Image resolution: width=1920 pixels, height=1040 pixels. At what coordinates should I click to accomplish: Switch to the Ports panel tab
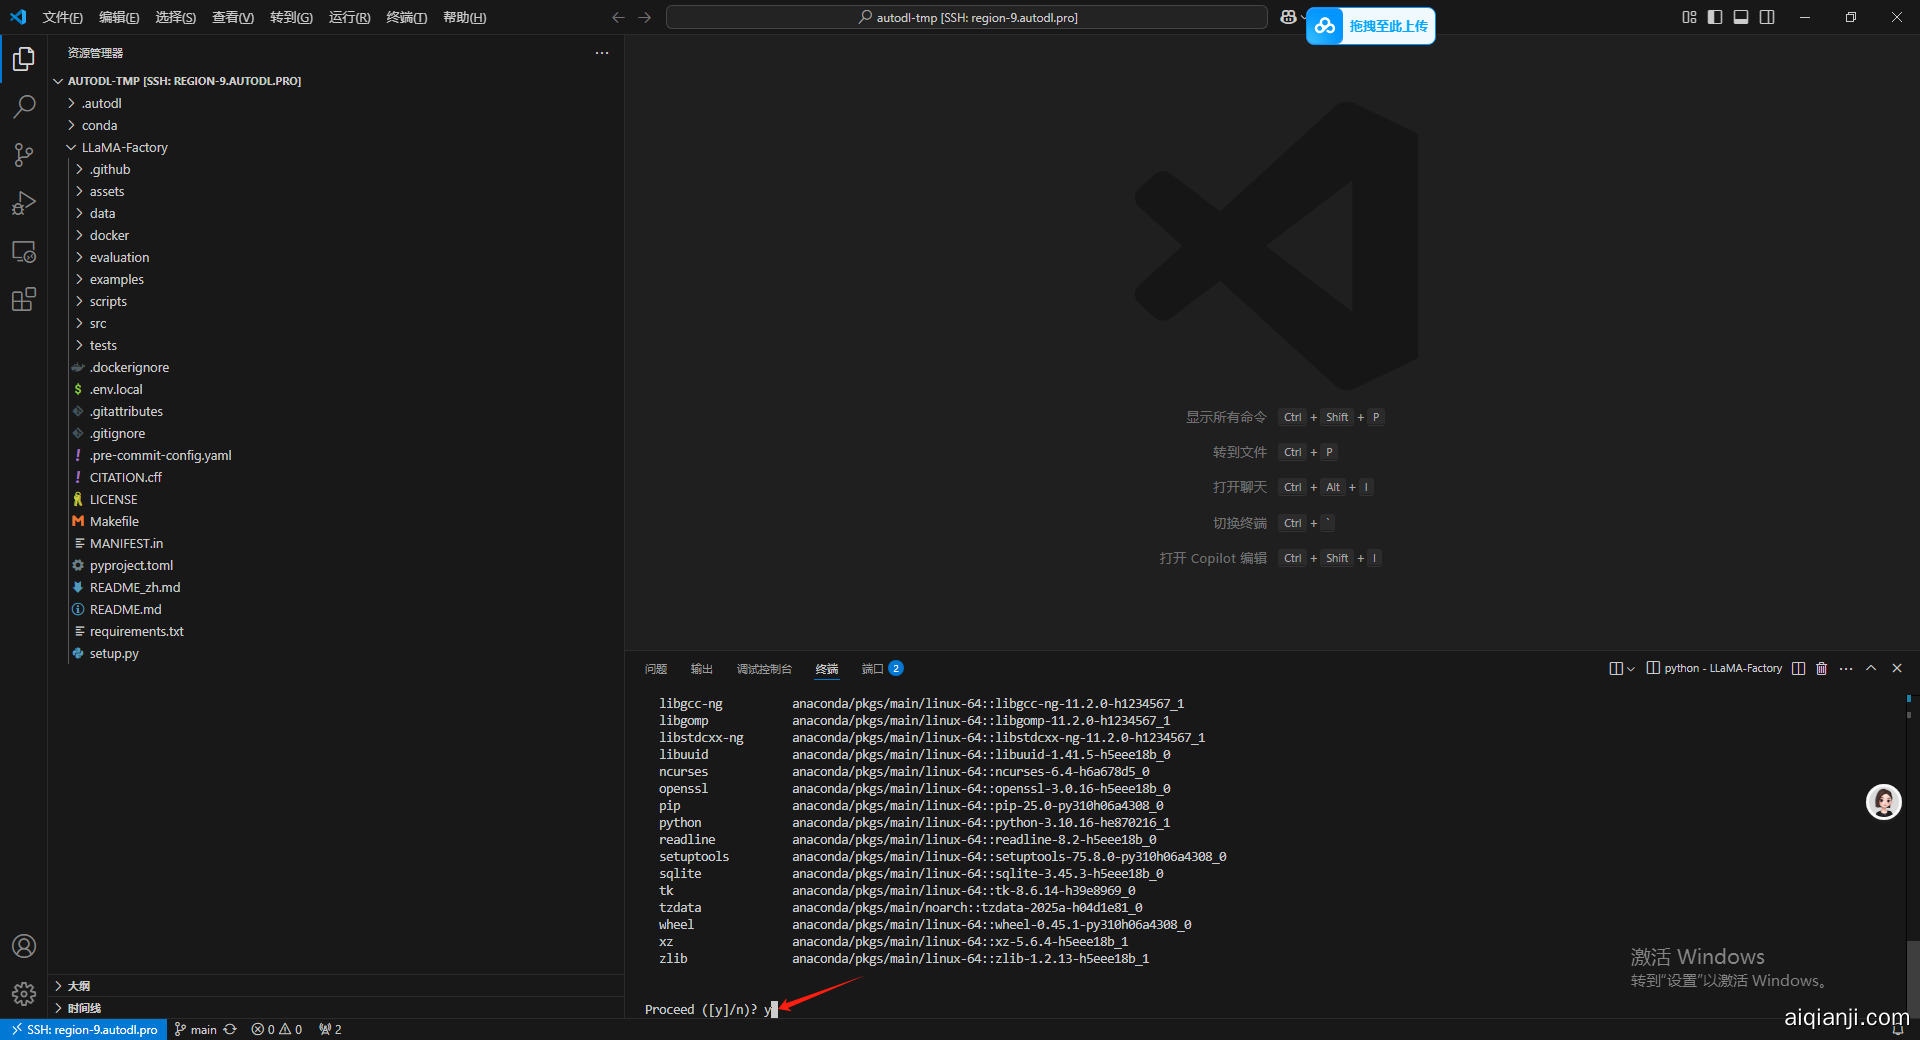tap(873, 668)
